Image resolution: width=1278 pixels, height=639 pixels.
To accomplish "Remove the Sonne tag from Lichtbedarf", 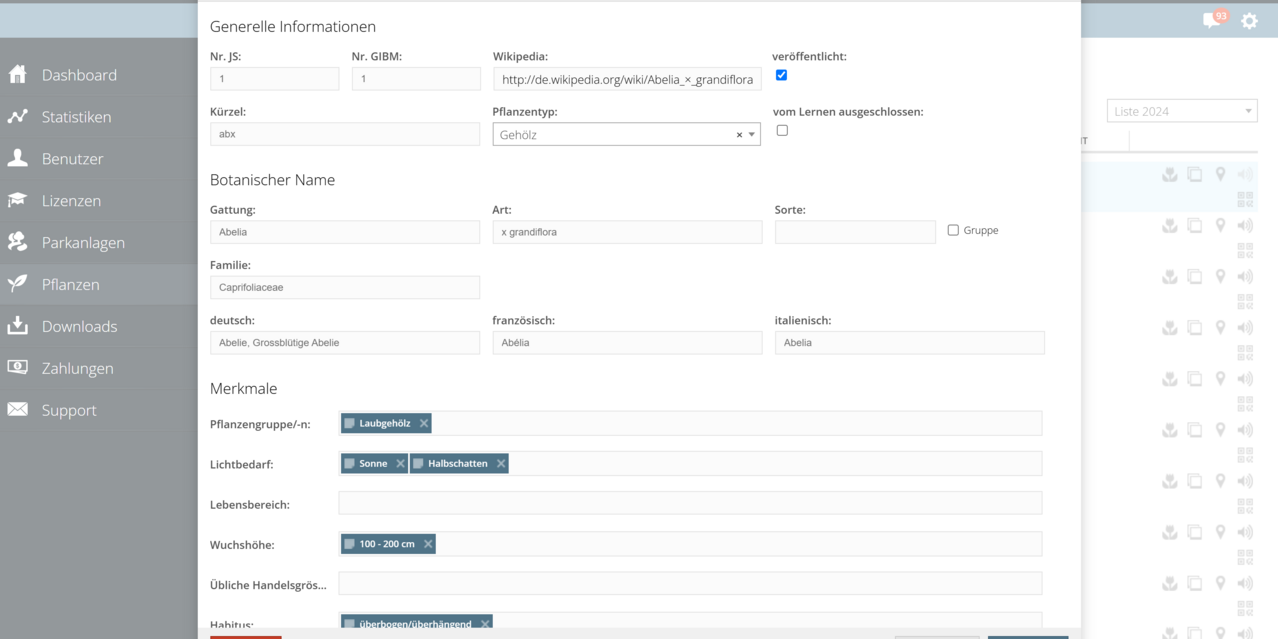I will coord(400,464).
